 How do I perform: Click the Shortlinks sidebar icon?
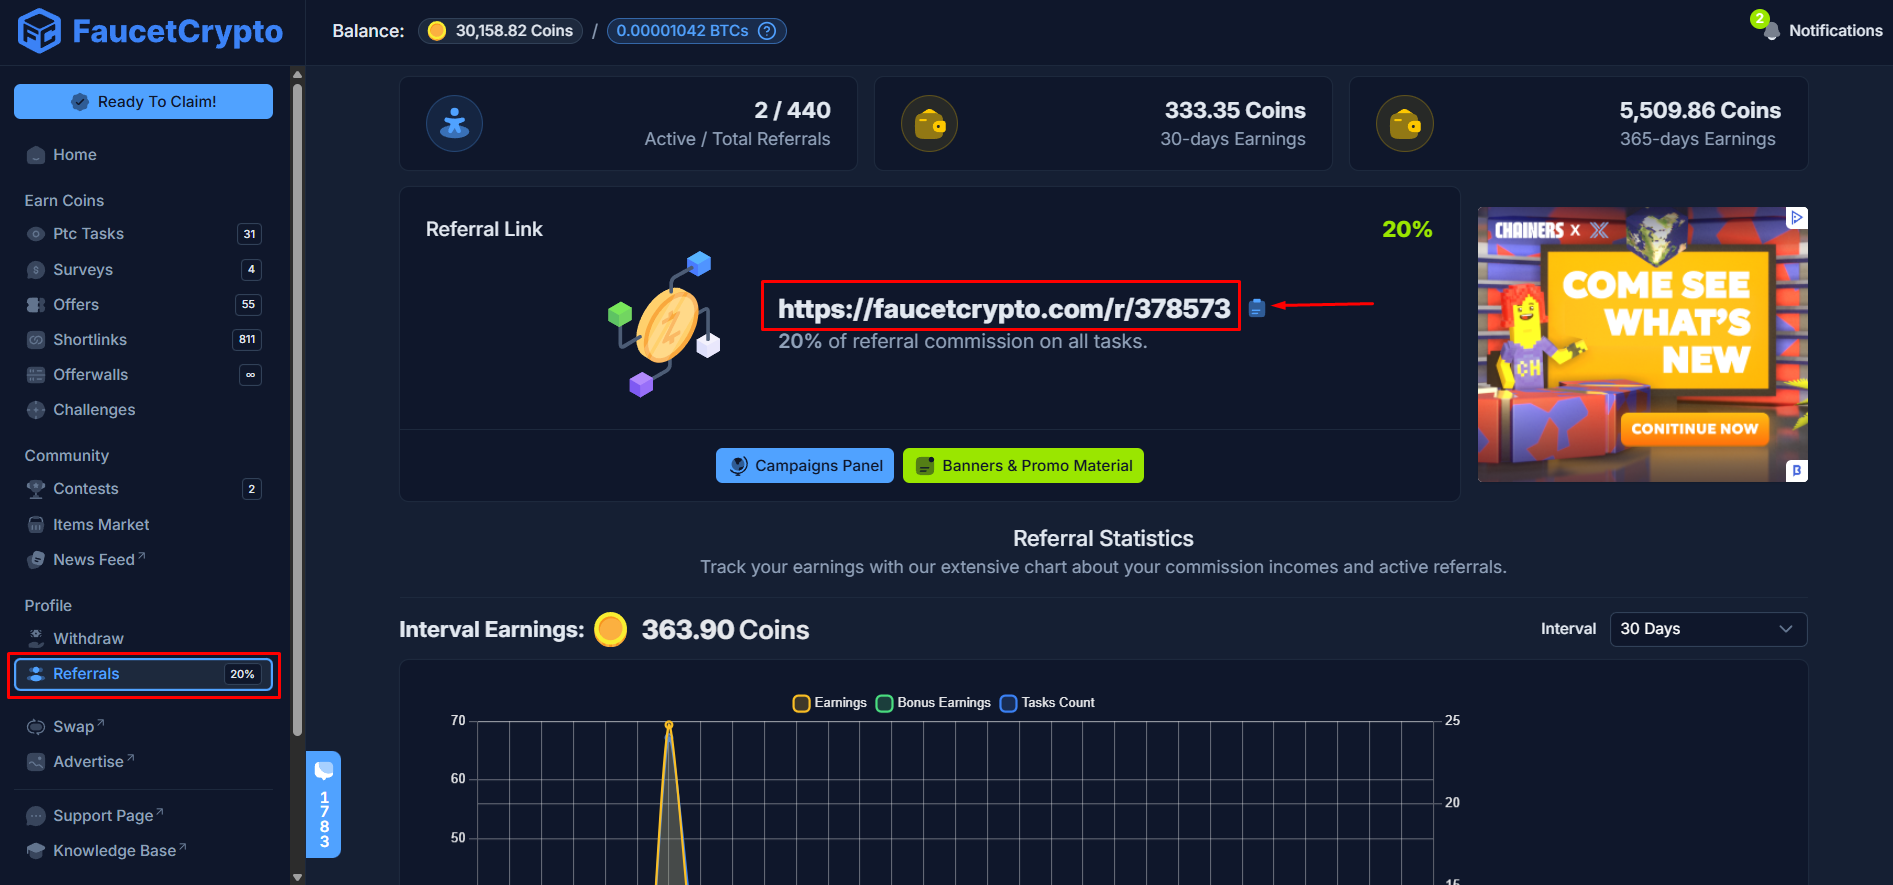coord(36,340)
